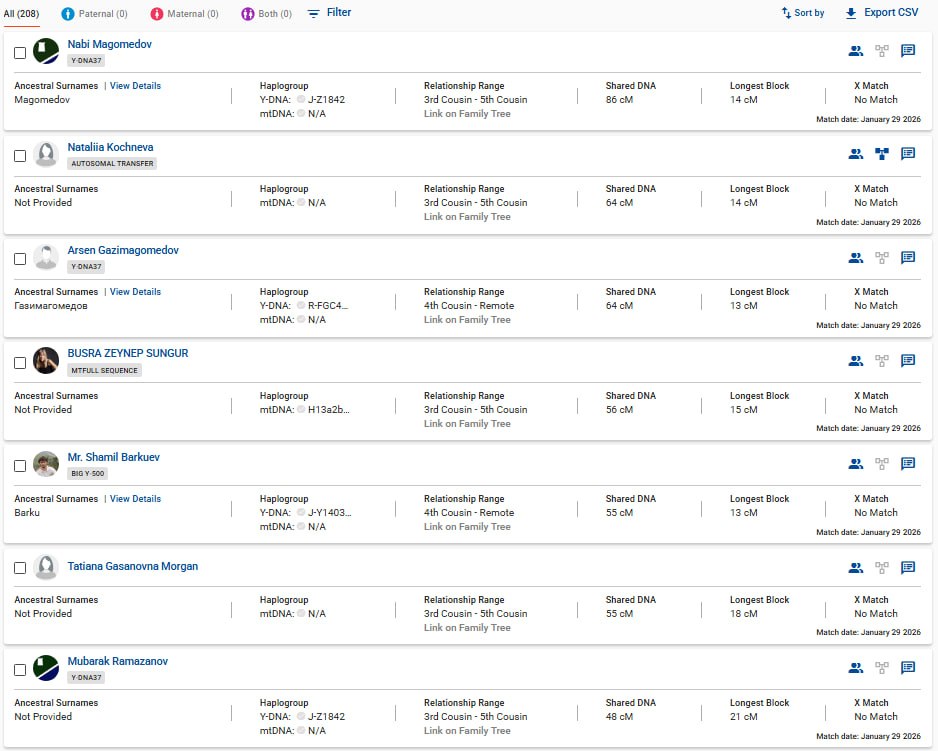938x751 pixels.
Task: Open In Common With for Tatiana Gasanovna Morgan
Action: 855,568
